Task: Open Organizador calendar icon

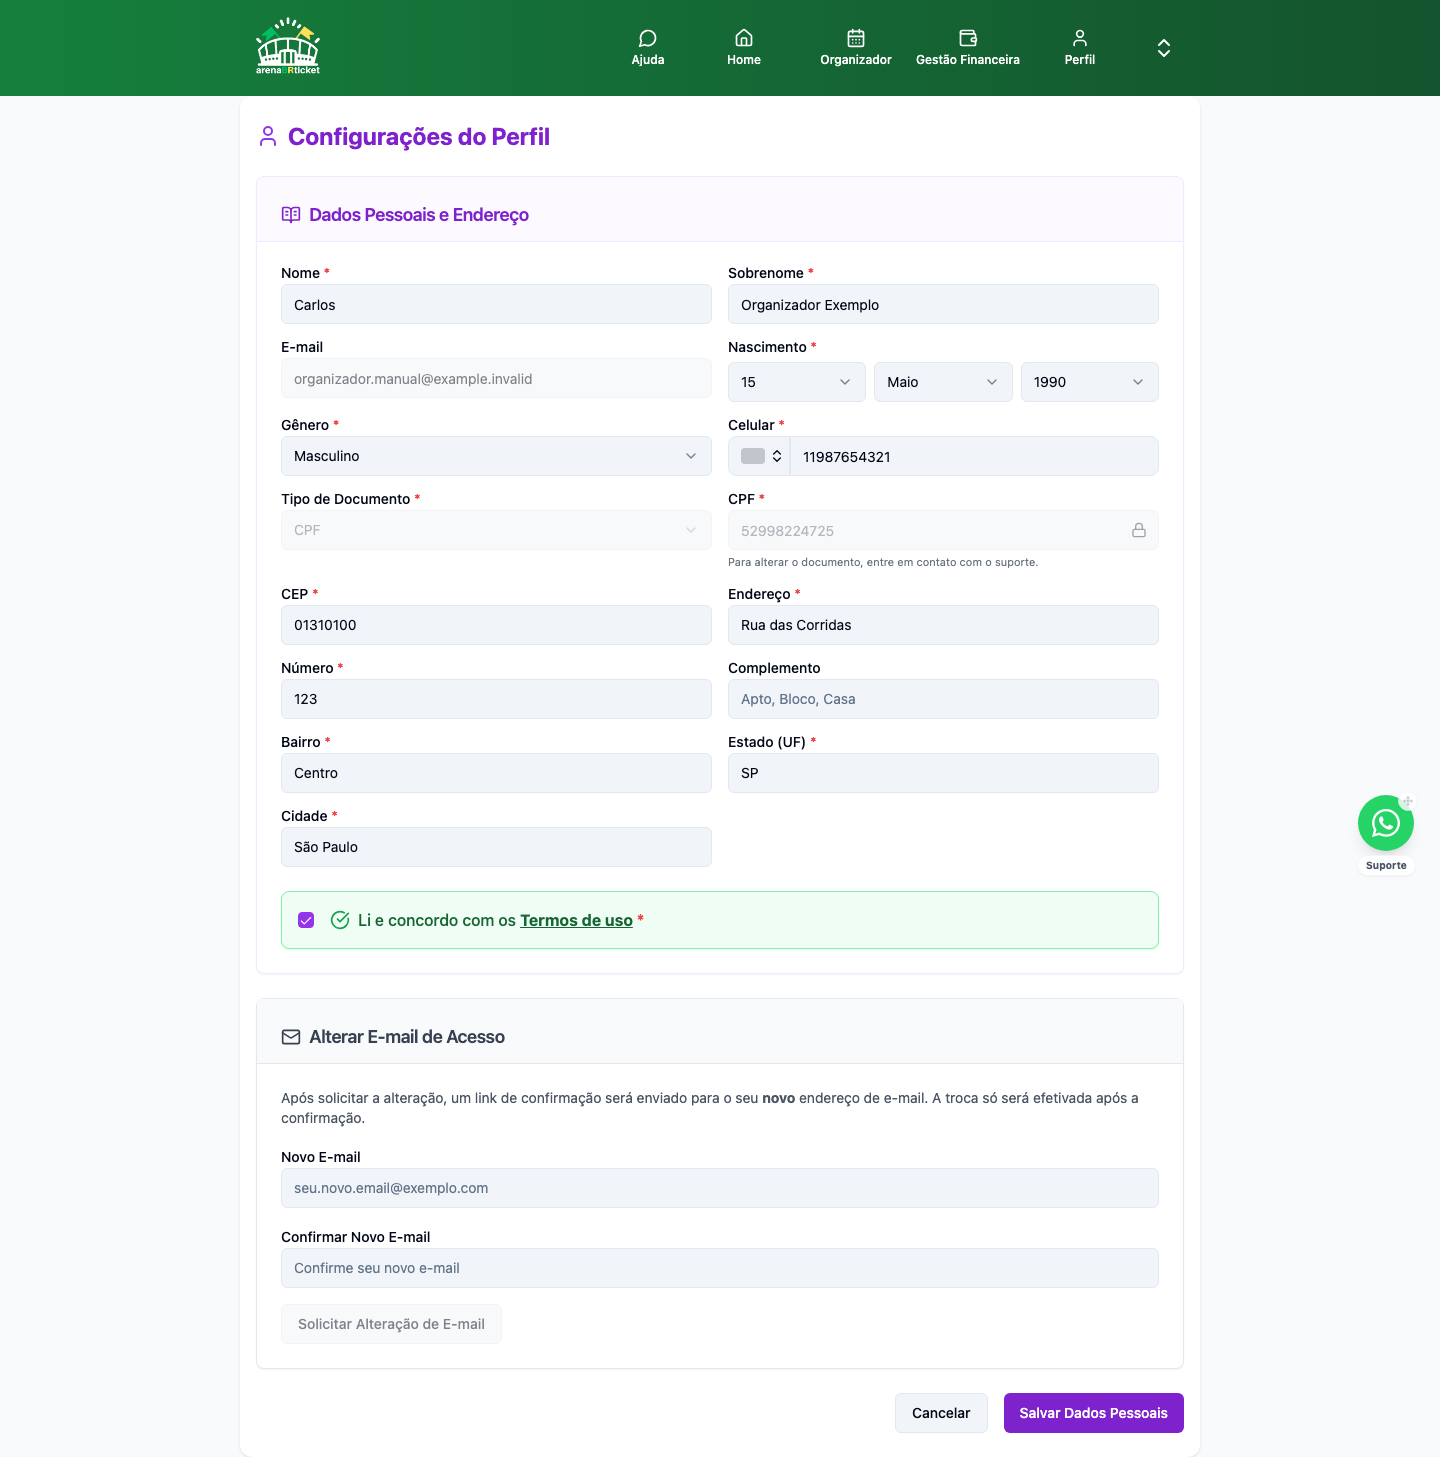Action: pyautogui.click(x=856, y=38)
